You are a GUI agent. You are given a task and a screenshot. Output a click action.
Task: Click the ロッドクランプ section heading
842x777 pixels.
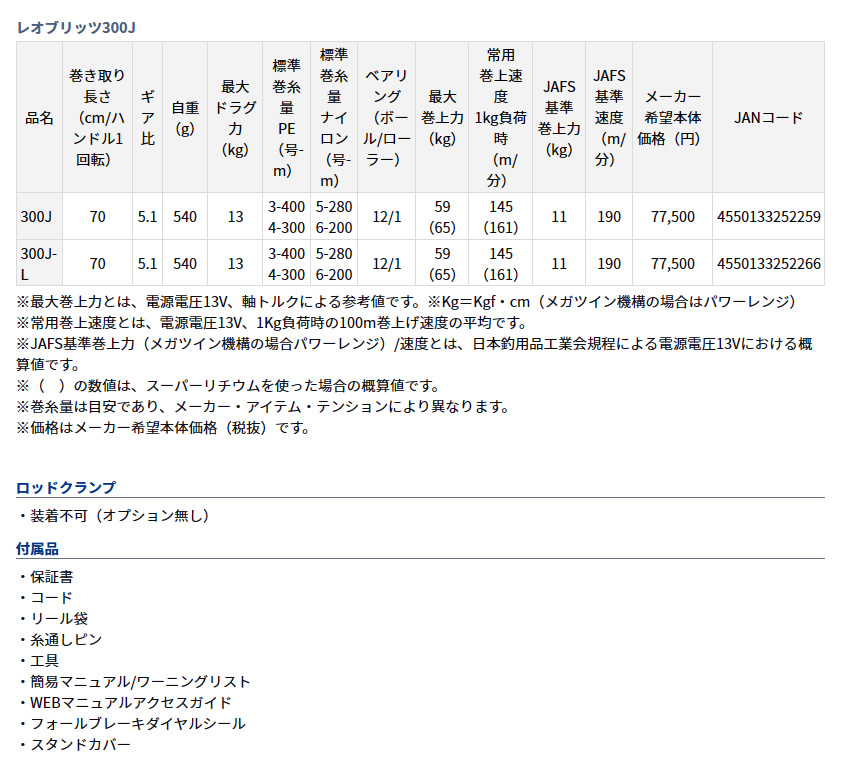[66, 487]
